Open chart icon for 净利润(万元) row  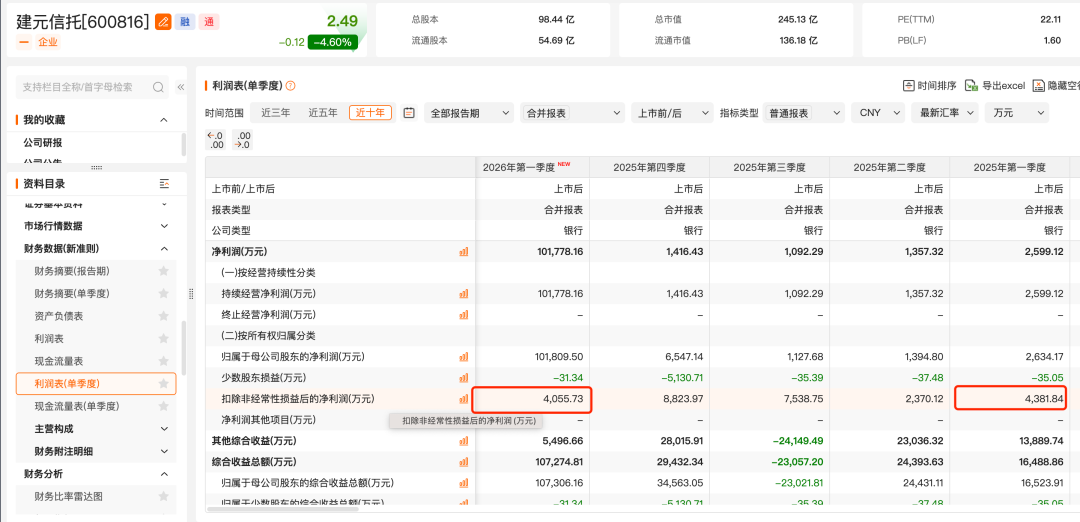(464, 252)
